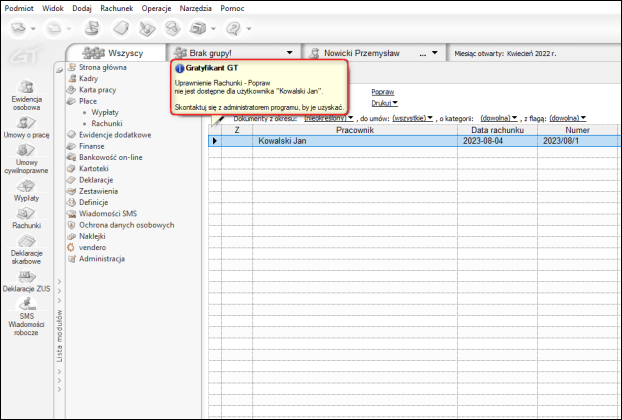
Task: Select Definicje in module tree
Action: pos(93,202)
